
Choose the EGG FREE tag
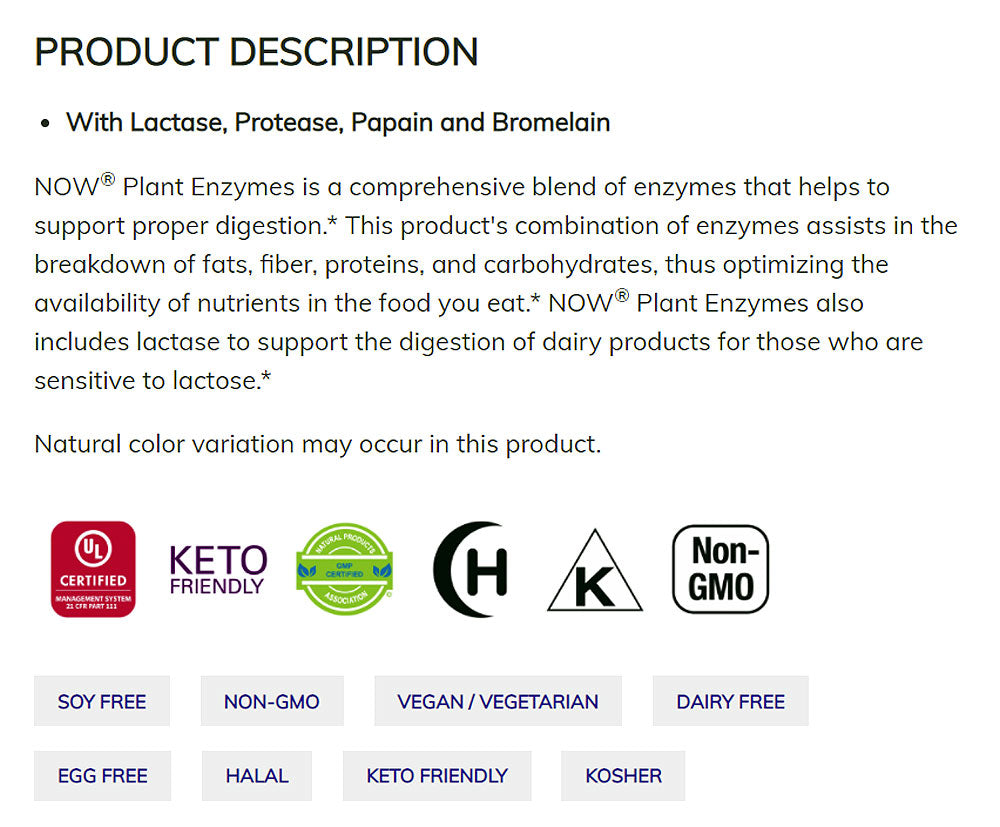point(102,776)
